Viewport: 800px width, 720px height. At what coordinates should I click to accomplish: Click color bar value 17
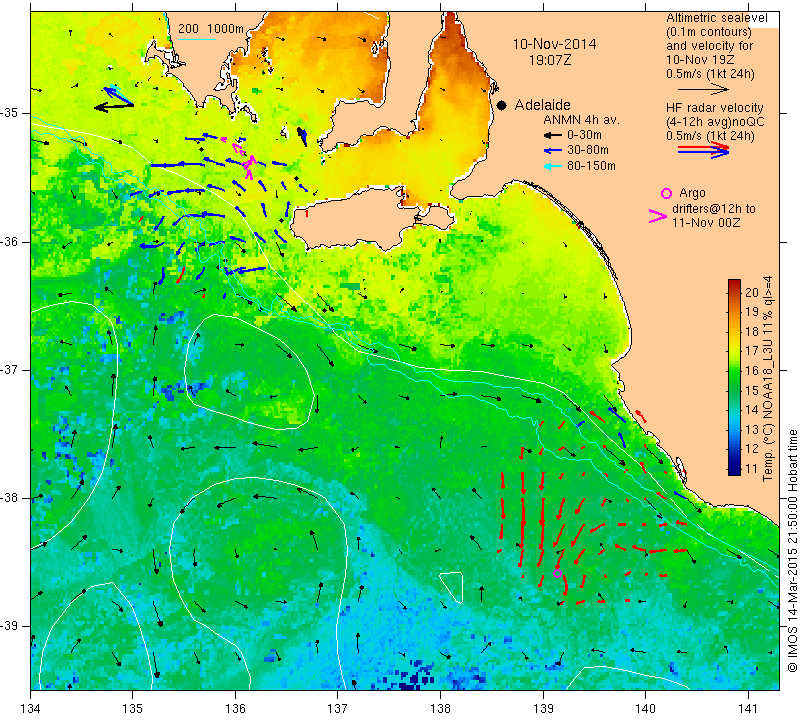752,351
